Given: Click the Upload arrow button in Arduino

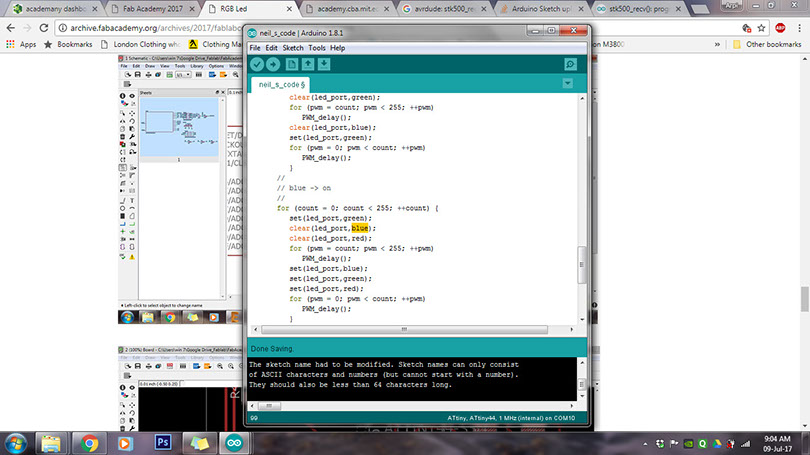Looking at the screenshot, I should click(x=273, y=65).
